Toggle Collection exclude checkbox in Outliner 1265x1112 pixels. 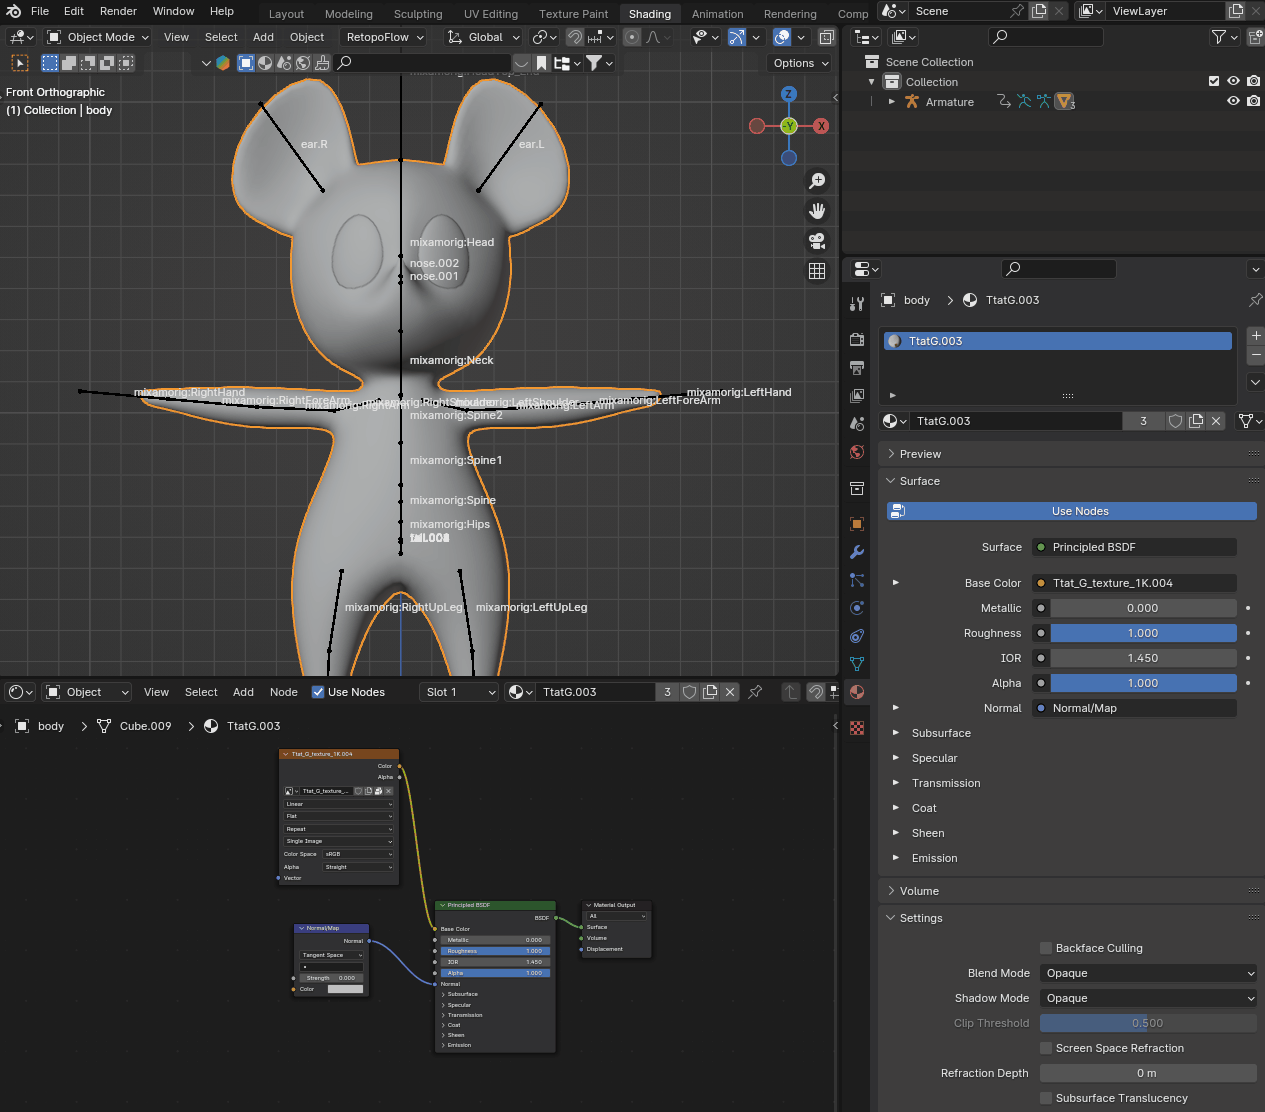click(x=1214, y=82)
